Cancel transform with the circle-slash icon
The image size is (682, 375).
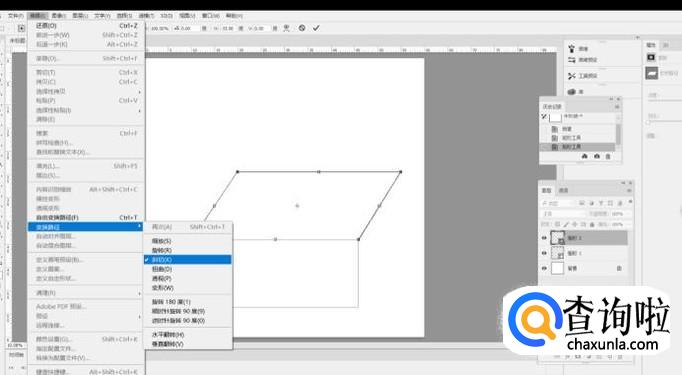(x=302, y=28)
